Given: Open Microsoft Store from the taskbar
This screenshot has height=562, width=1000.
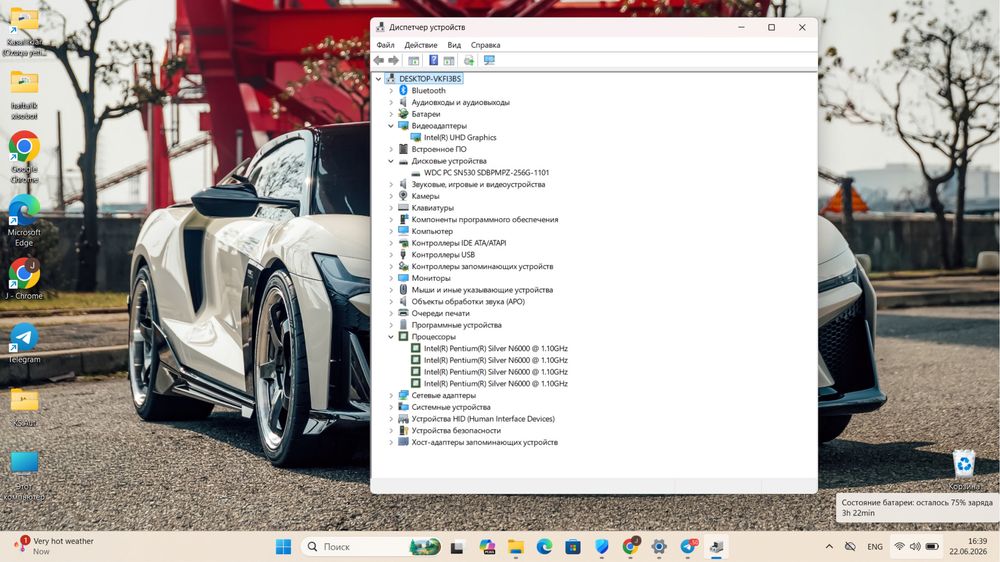Looking at the screenshot, I should [x=573, y=547].
